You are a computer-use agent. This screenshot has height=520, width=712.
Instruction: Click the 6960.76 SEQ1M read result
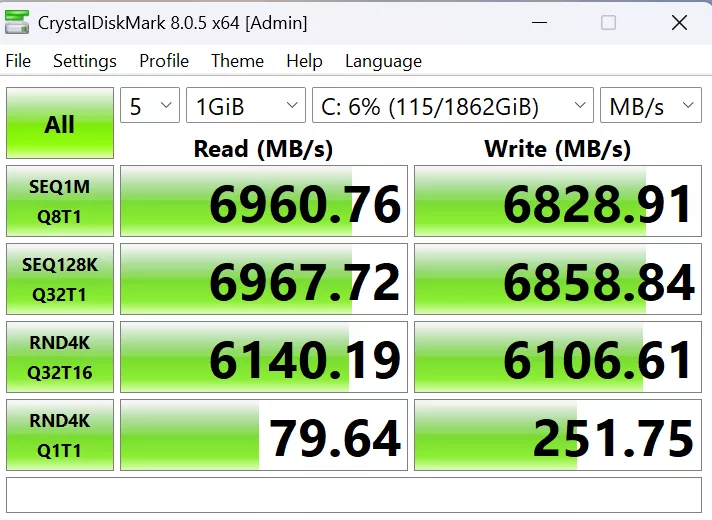coord(264,201)
